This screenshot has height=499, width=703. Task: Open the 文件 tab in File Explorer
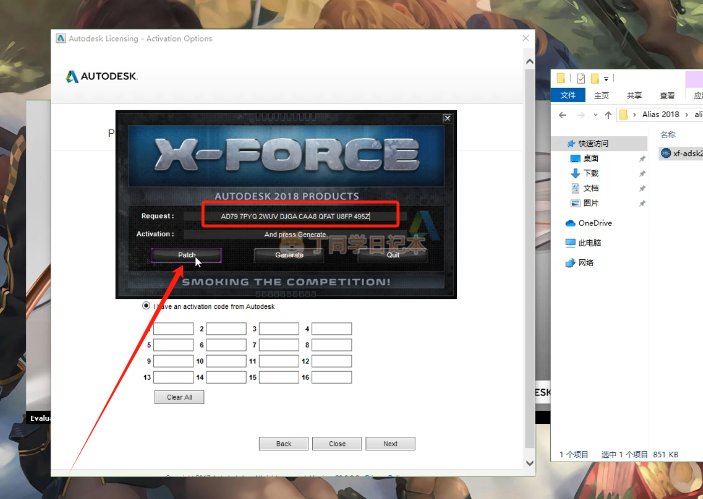click(568, 95)
